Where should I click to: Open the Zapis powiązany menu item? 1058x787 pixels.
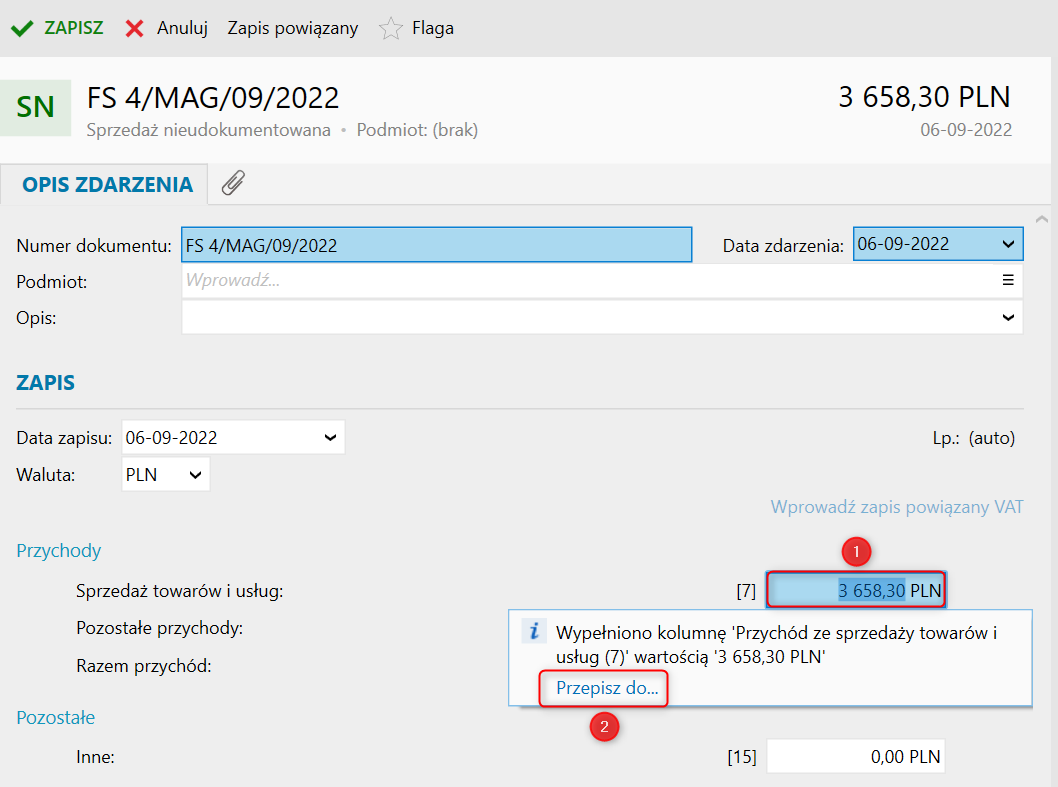(293, 28)
